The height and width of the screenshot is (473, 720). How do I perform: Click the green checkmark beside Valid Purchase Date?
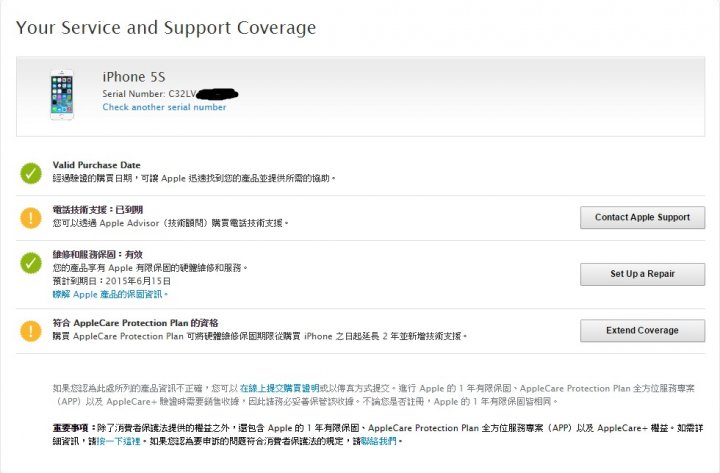pos(31,173)
